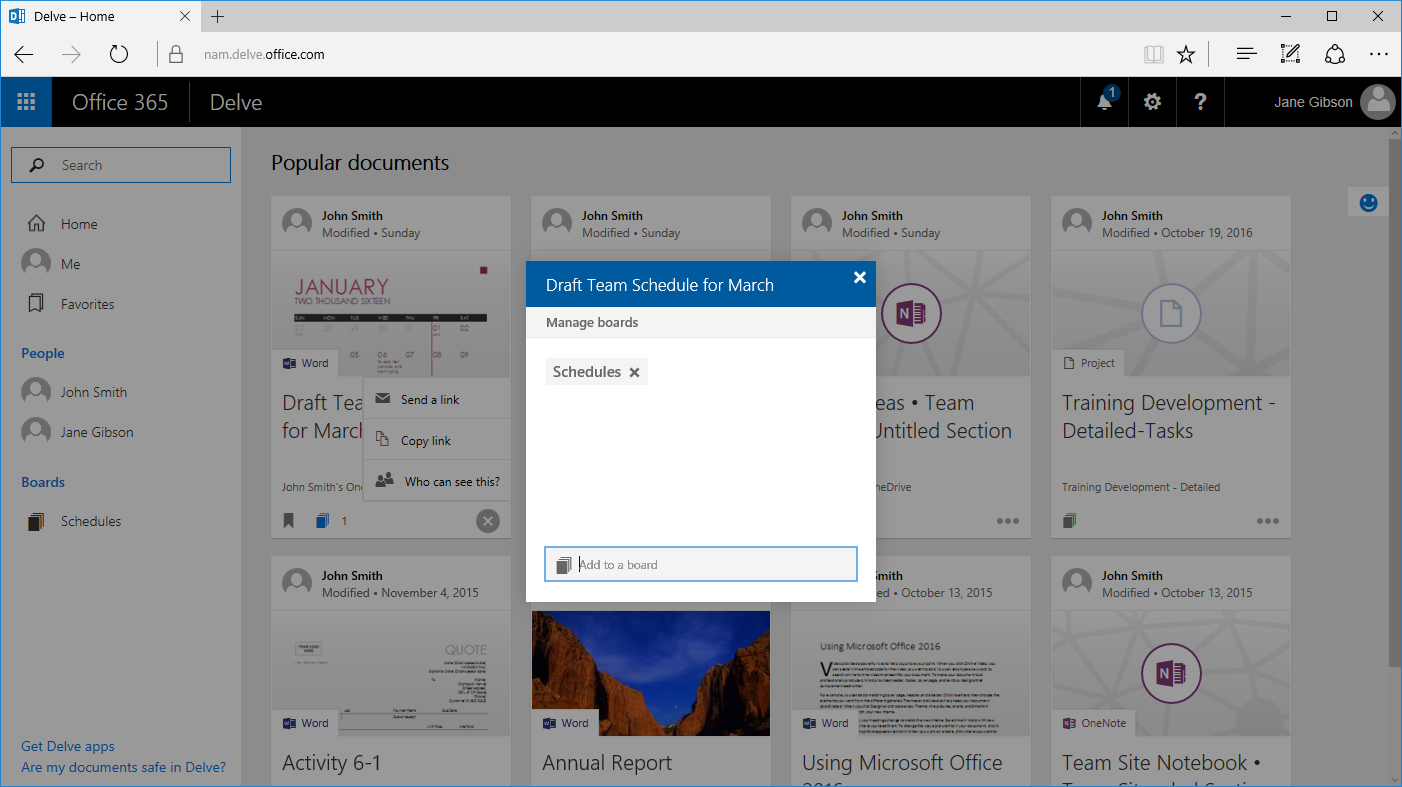Open the Activity 6-1 document title
This screenshot has width=1402, height=787.
pos(332,763)
